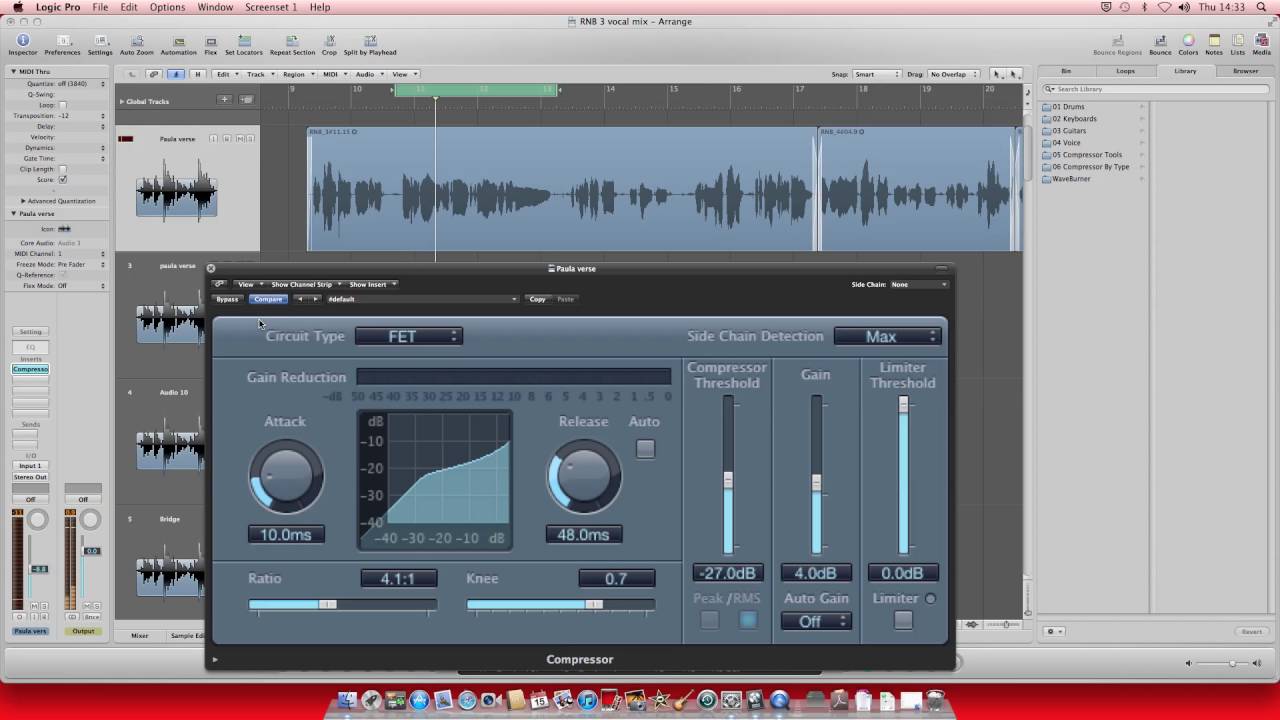The width and height of the screenshot is (1280, 720).
Task: Click the link icon in Compressor plugin header
Action: 219,284
